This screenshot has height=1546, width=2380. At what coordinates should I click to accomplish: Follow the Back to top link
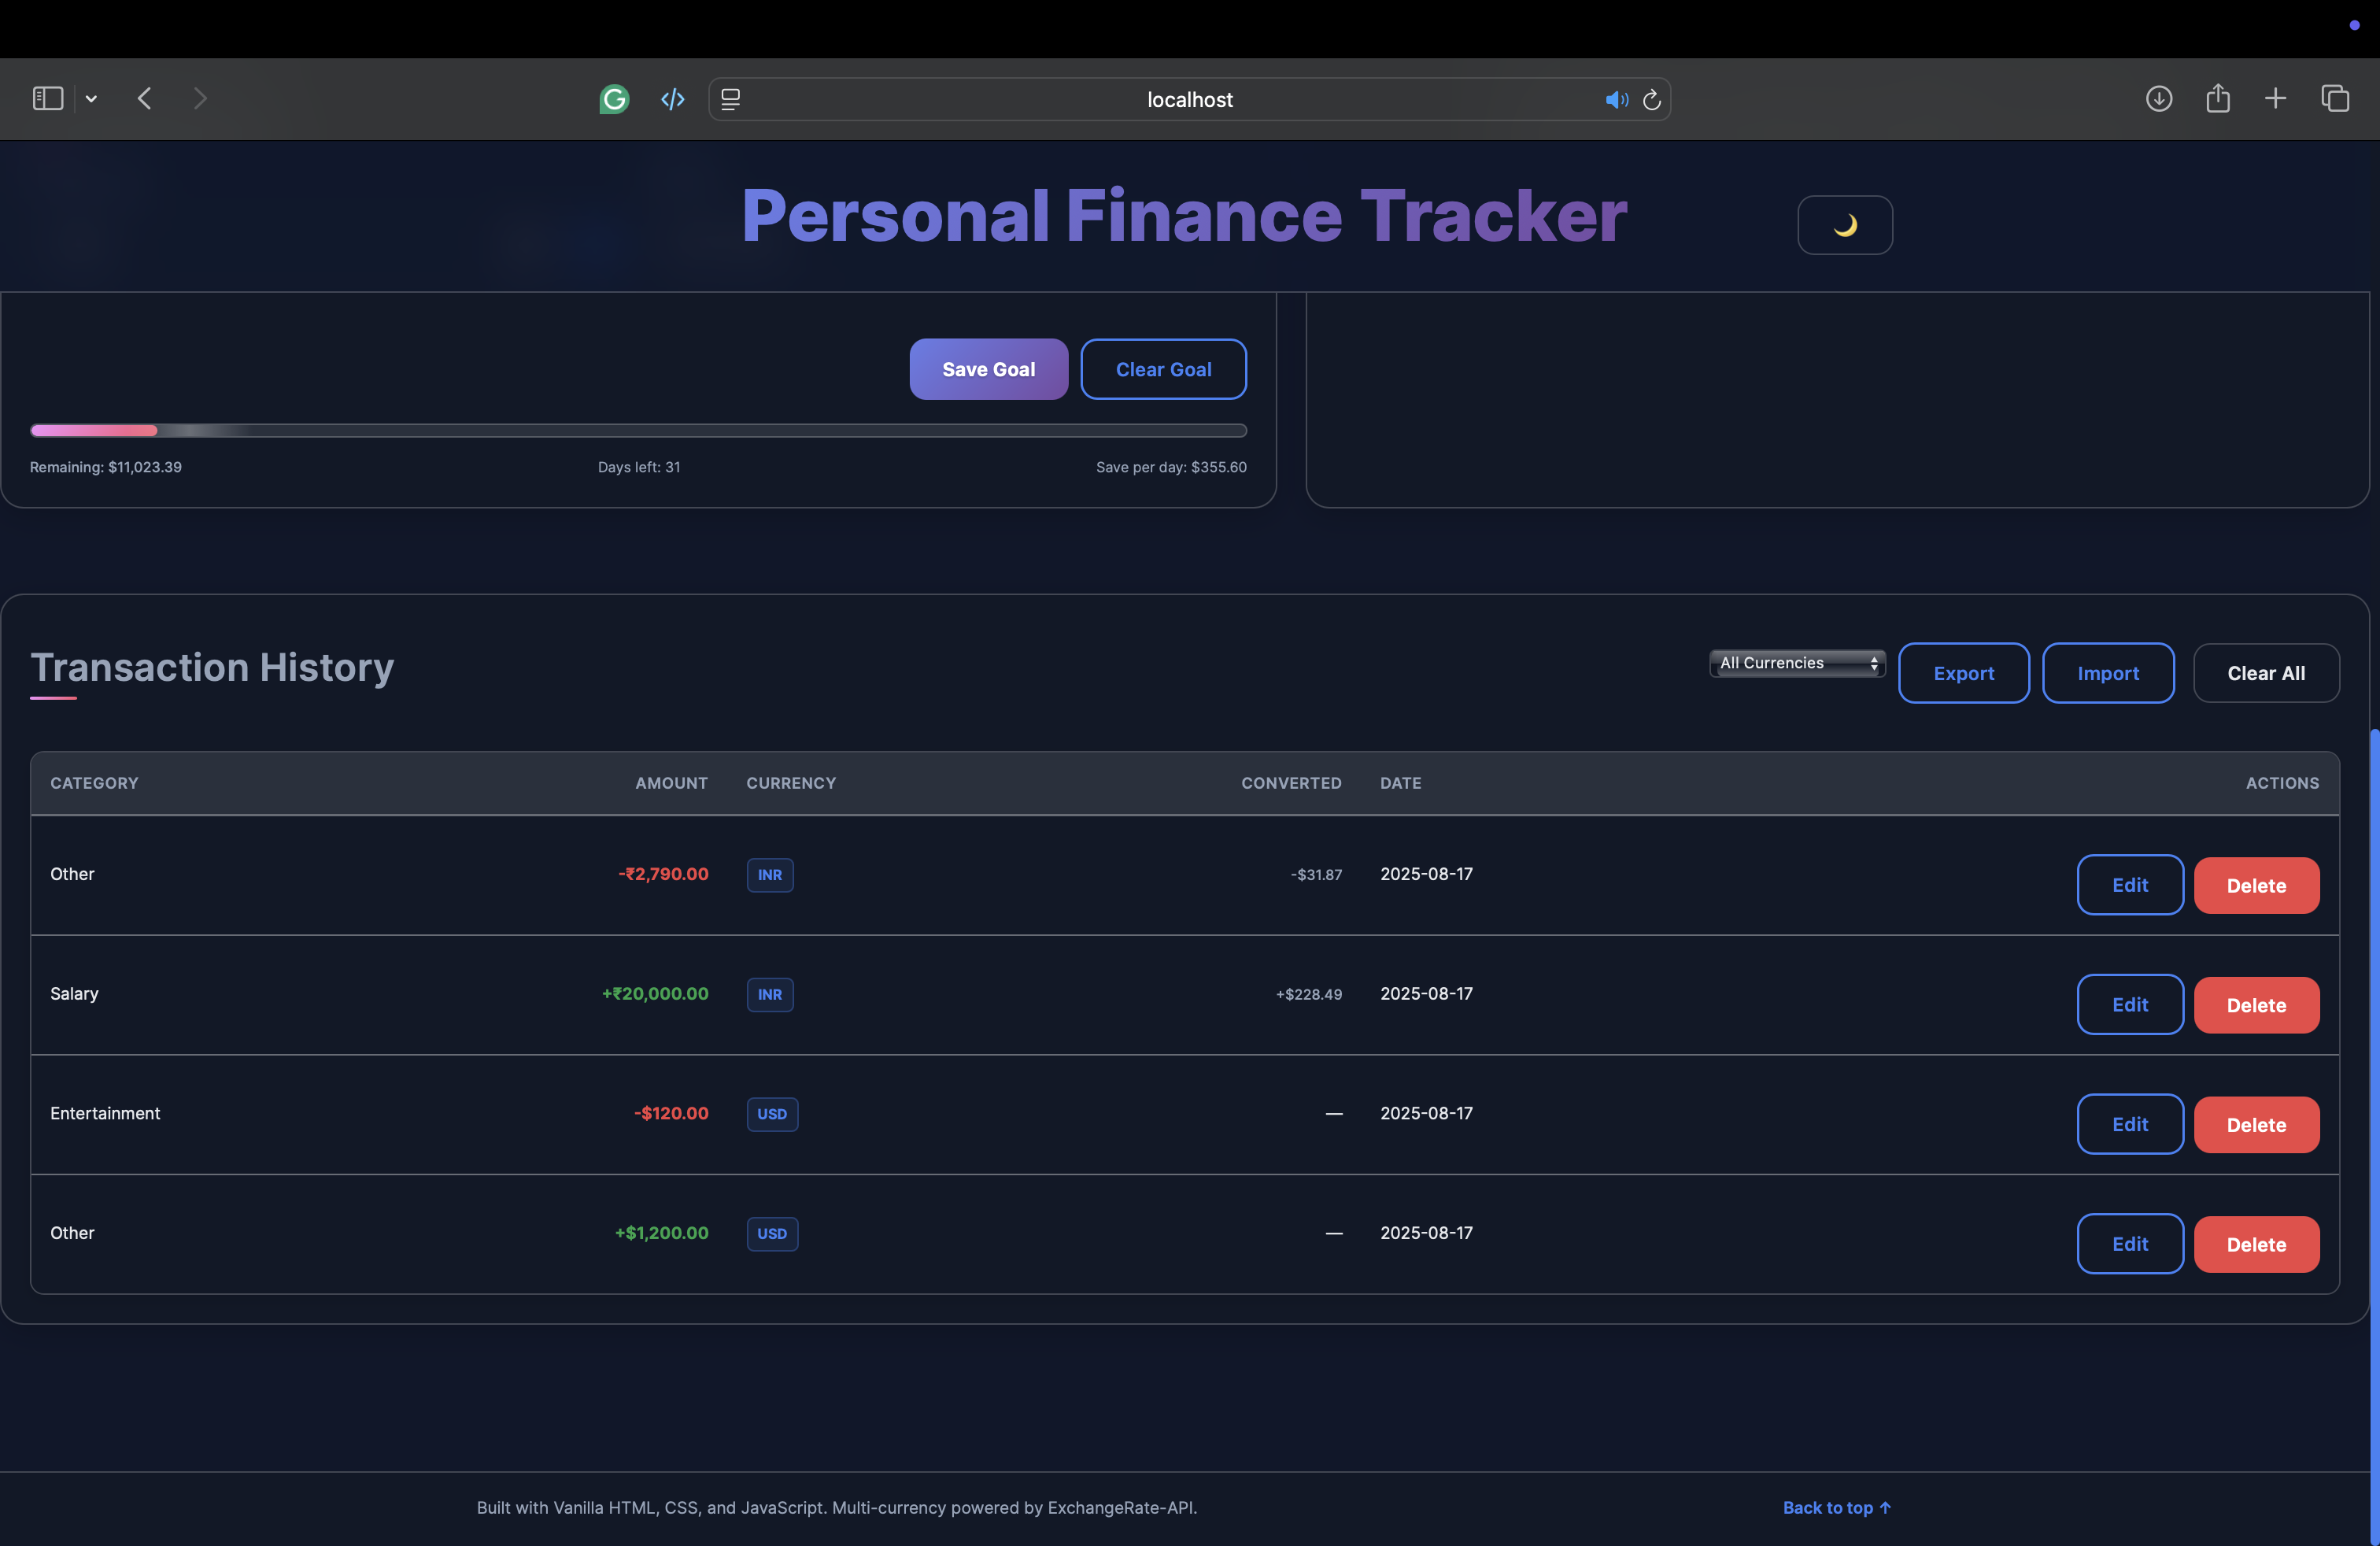[x=1836, y=1507]
